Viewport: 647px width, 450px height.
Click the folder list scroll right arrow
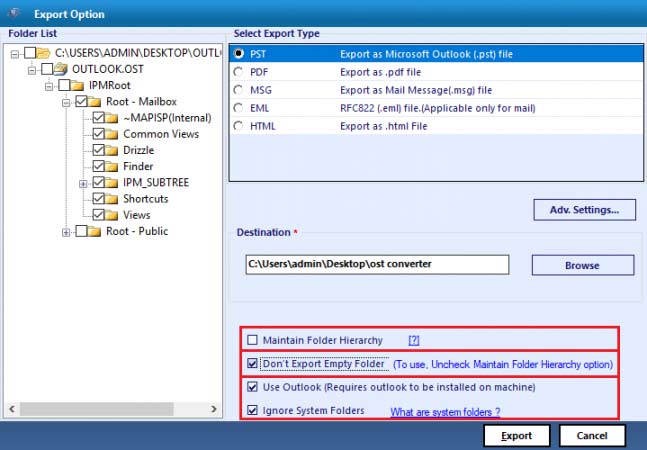click(214, 409)
